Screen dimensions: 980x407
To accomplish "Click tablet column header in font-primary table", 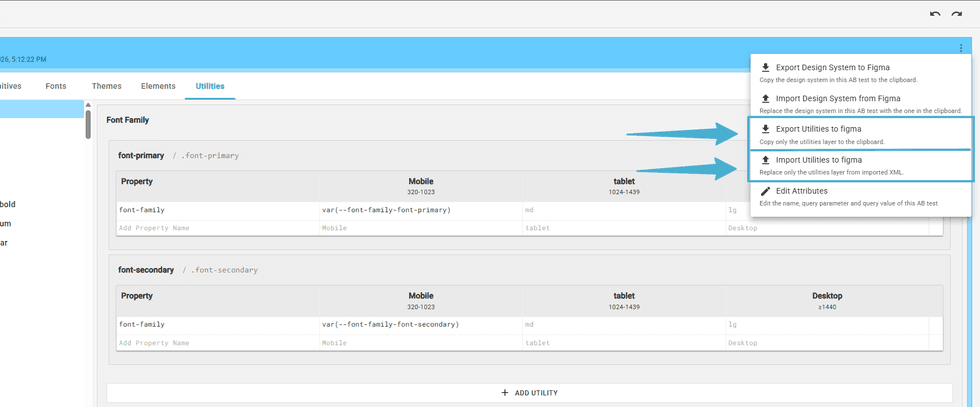I will pos(624,186).
